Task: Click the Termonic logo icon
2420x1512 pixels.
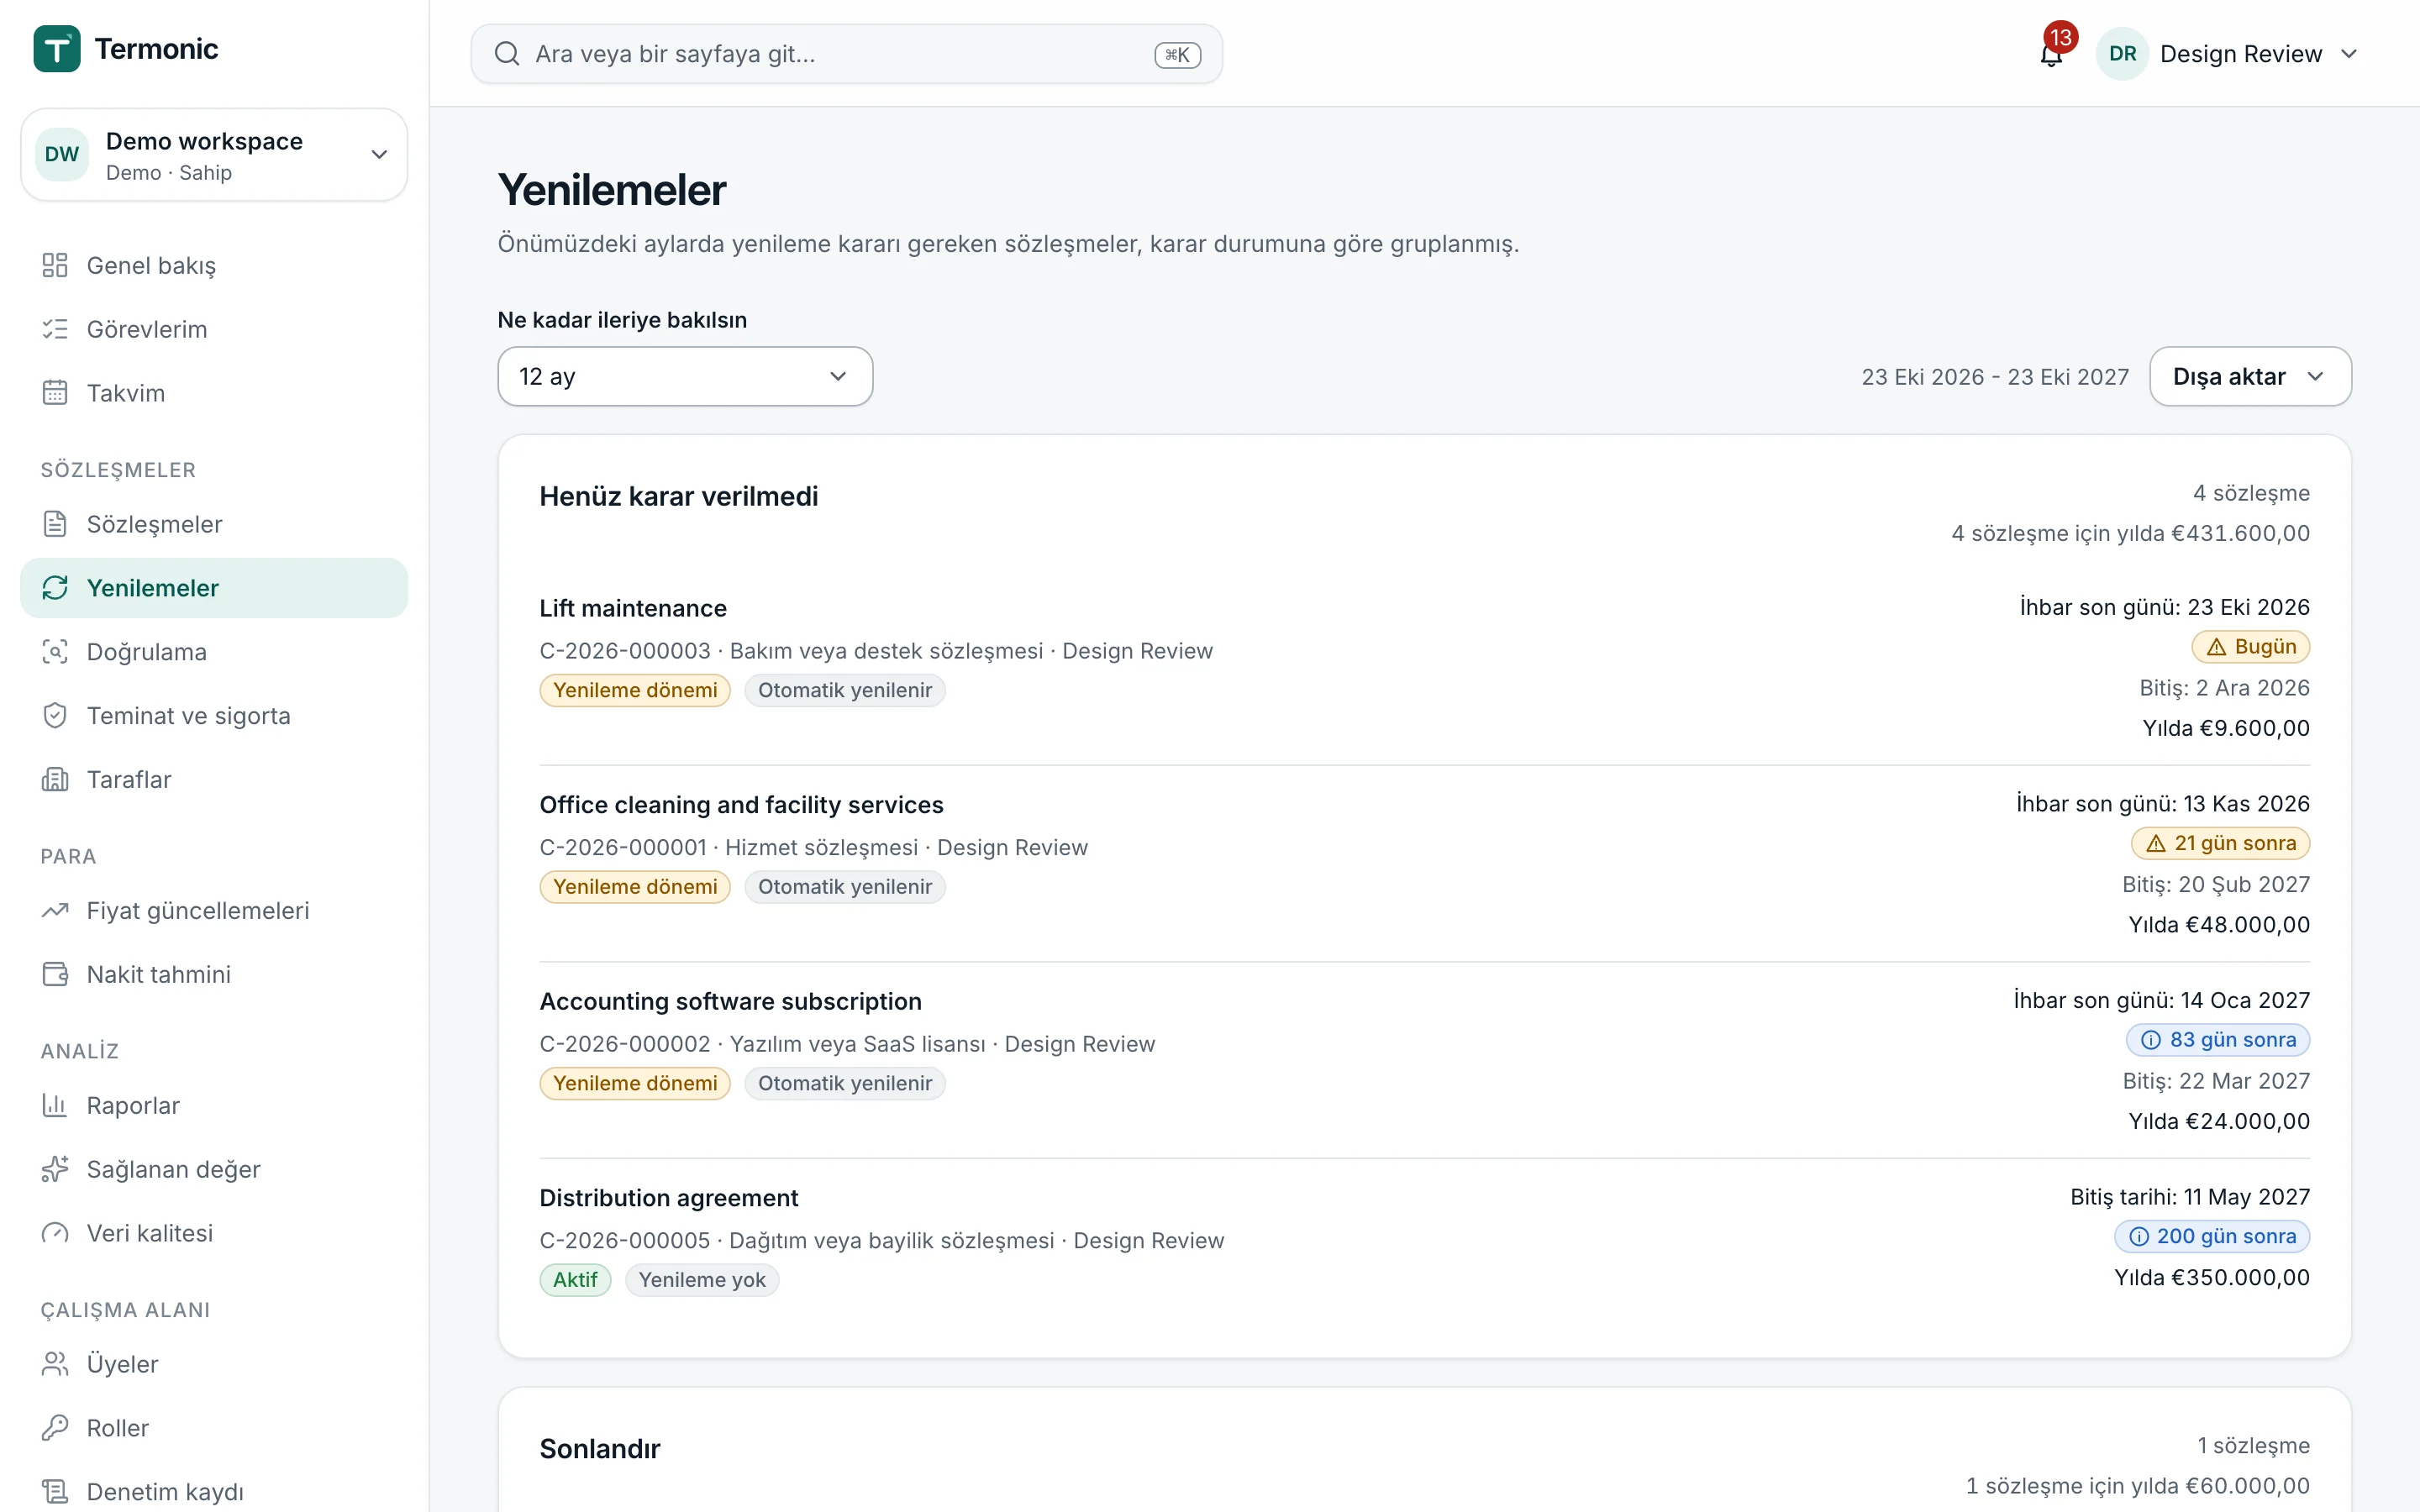Action: pos(57,49)
